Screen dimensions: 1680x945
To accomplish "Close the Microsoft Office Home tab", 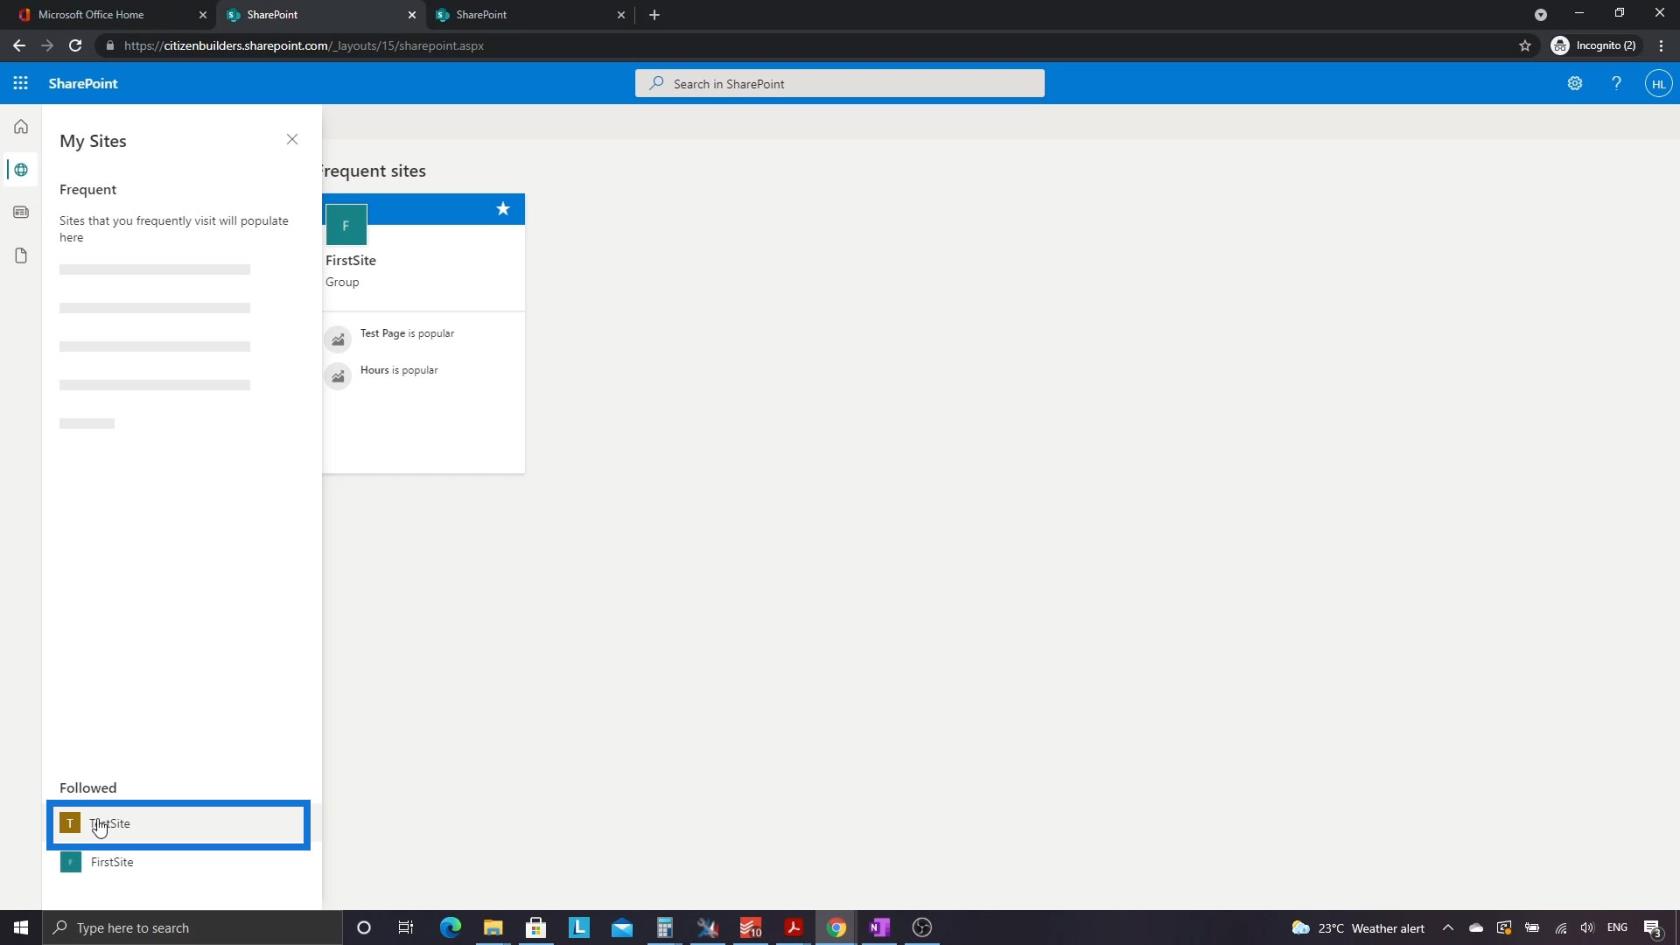I will (203, 15).
